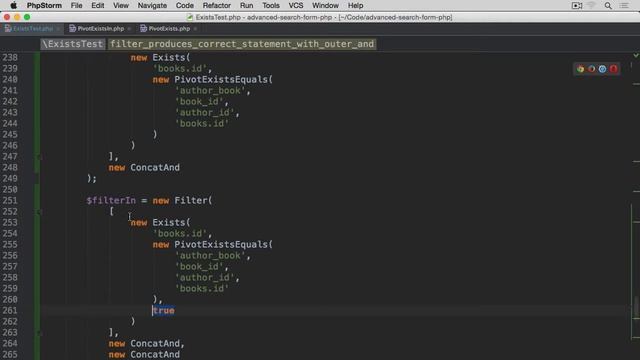Open the Help menu
Image resolution: width=640 pixels, height=360 pixels.
(x=356, y=6)
